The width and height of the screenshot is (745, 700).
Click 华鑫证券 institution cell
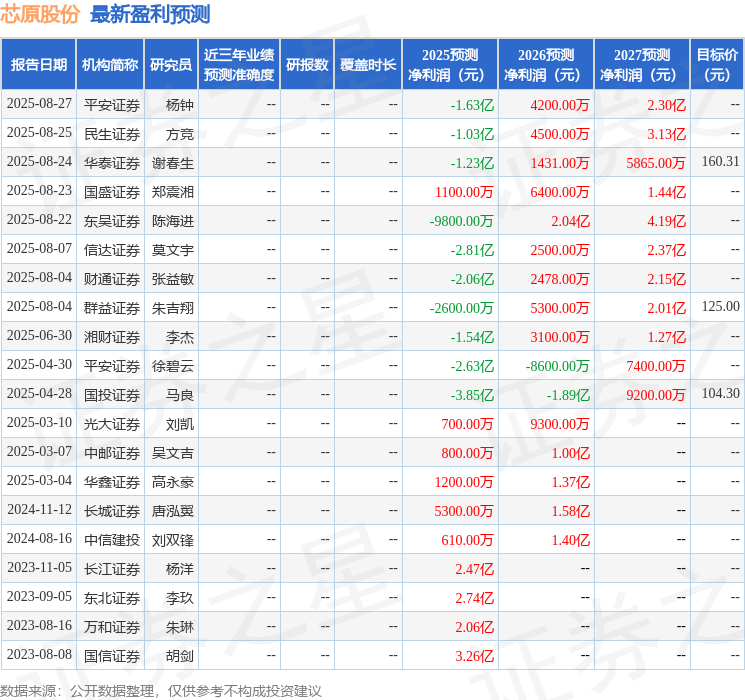112,482
